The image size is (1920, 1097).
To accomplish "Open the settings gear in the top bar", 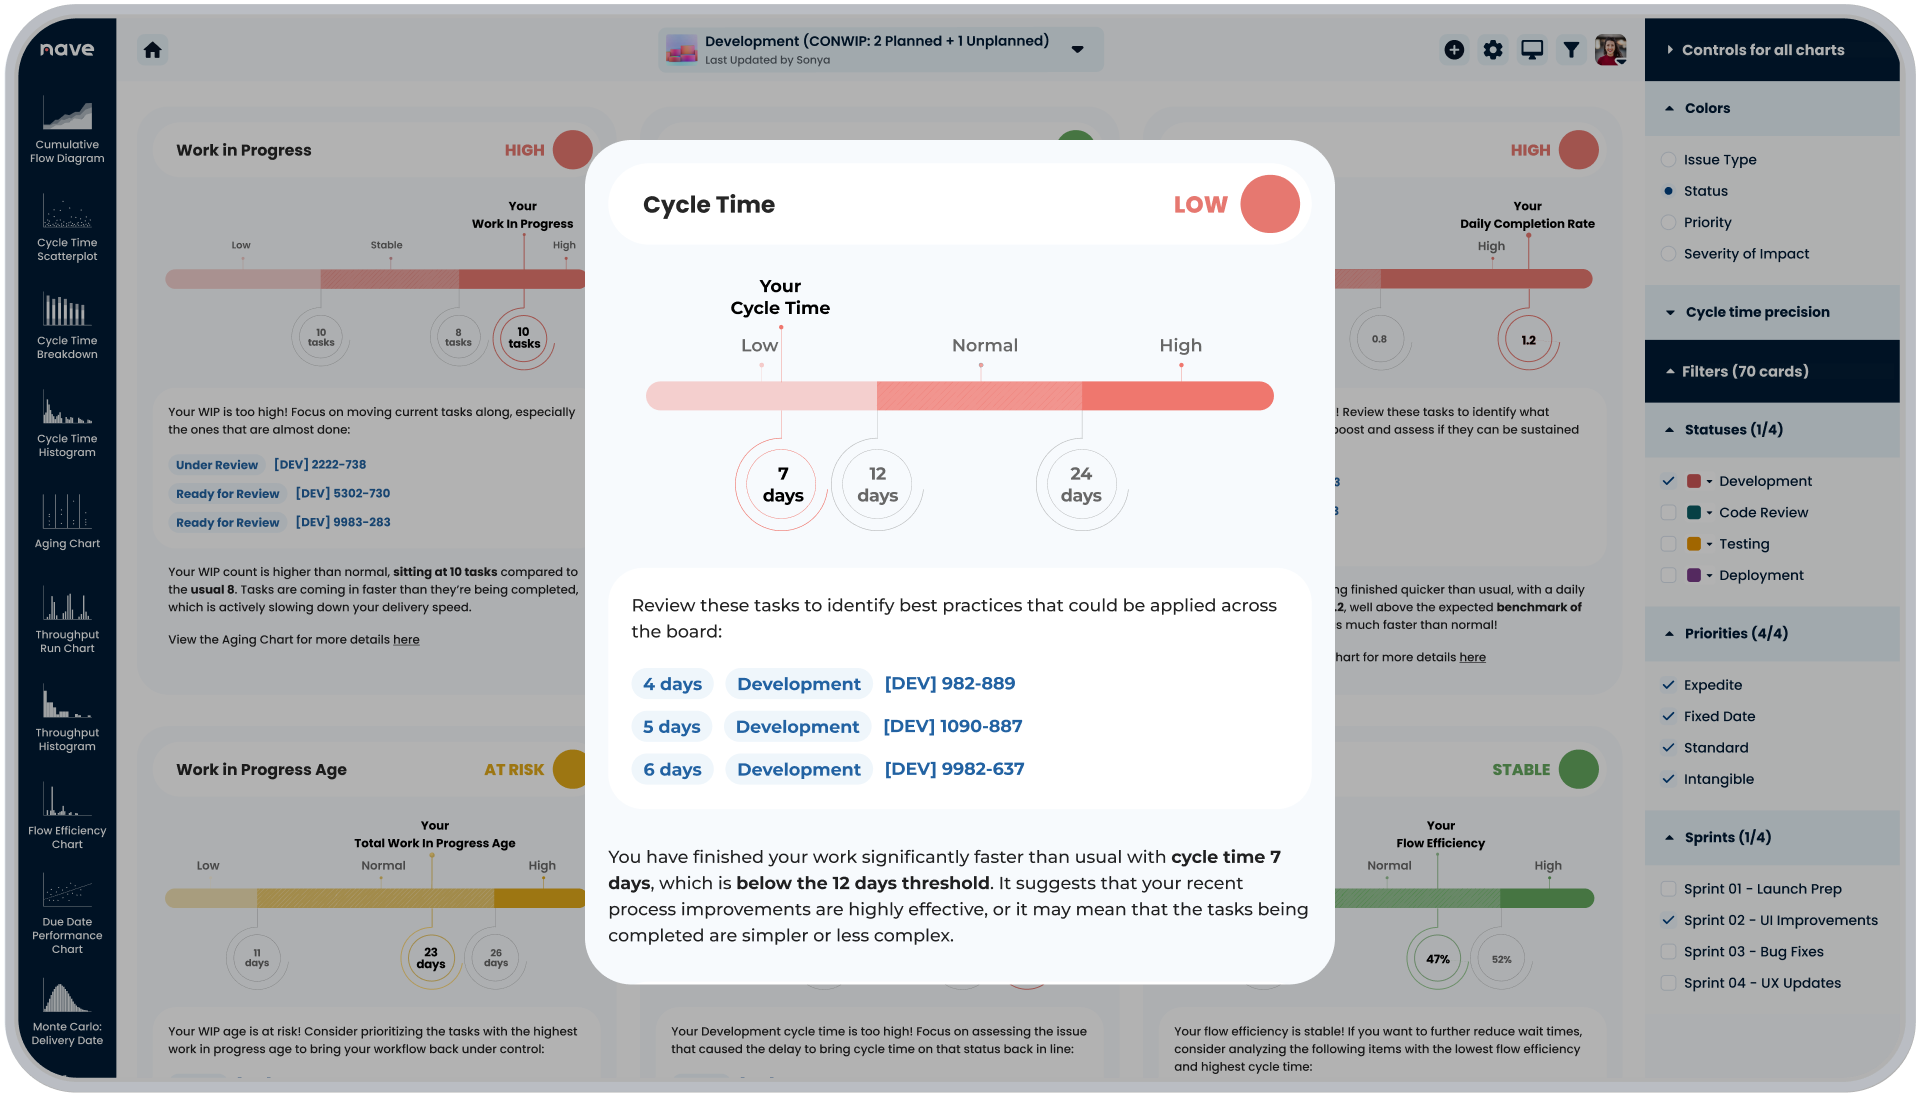I will 1492,49.
